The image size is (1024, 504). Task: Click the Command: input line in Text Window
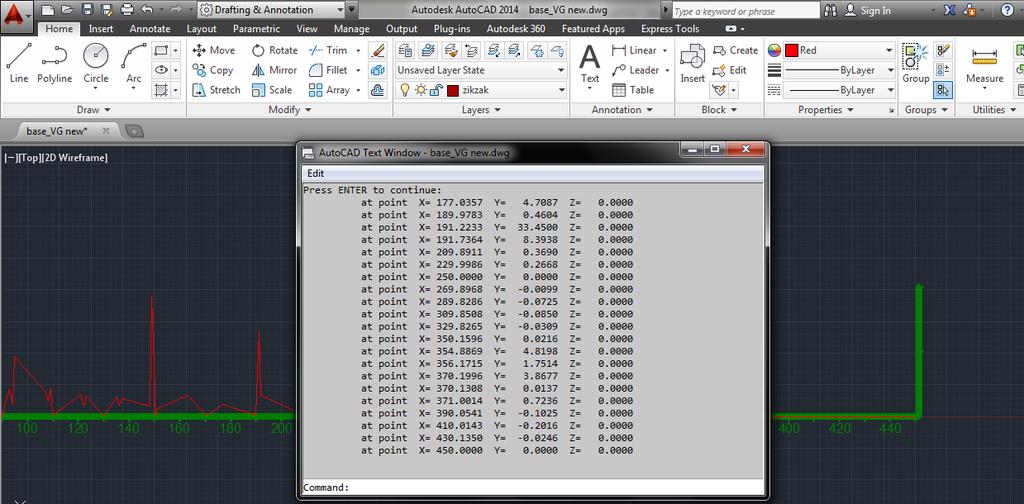tap(533, 487)
